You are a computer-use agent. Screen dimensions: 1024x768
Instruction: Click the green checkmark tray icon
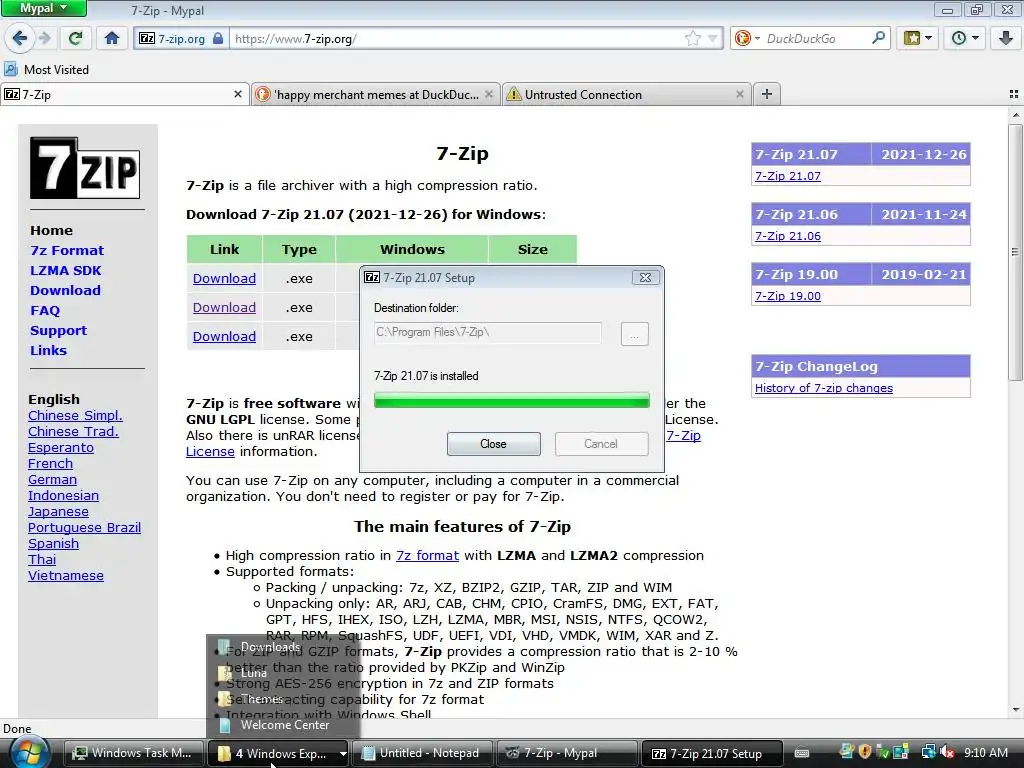pos(882,752)
